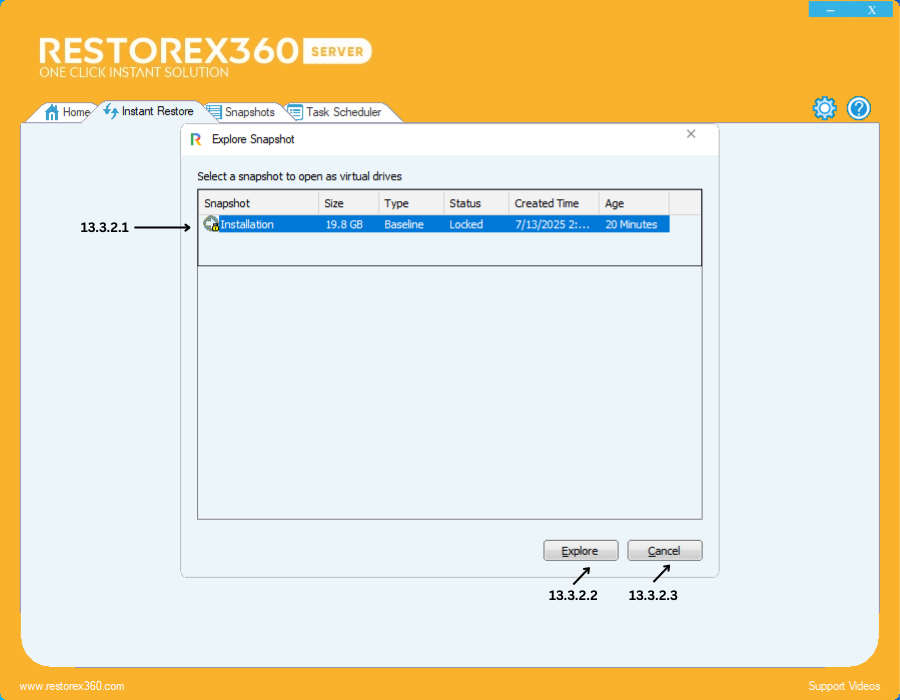Open the www.restorex360.com link

pos(72,686)
